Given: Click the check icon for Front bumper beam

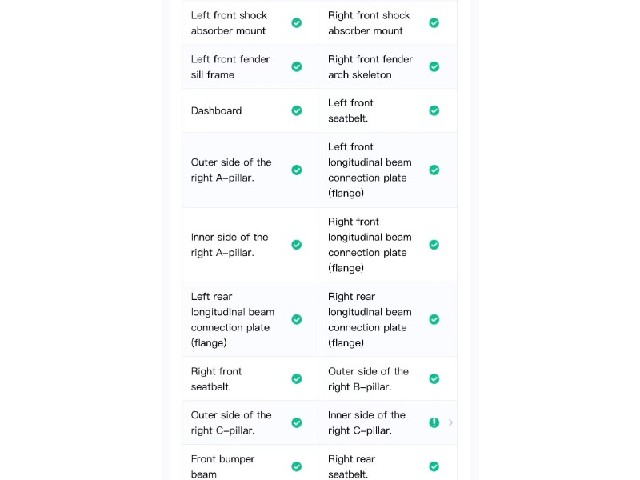Looking at the screenshot, I should pos(297,467).
